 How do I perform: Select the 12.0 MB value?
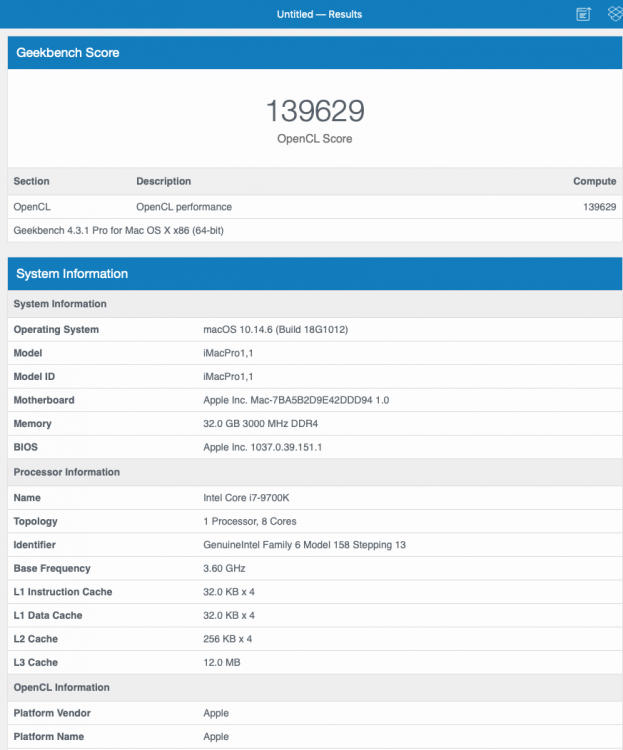tap(222, 662)
